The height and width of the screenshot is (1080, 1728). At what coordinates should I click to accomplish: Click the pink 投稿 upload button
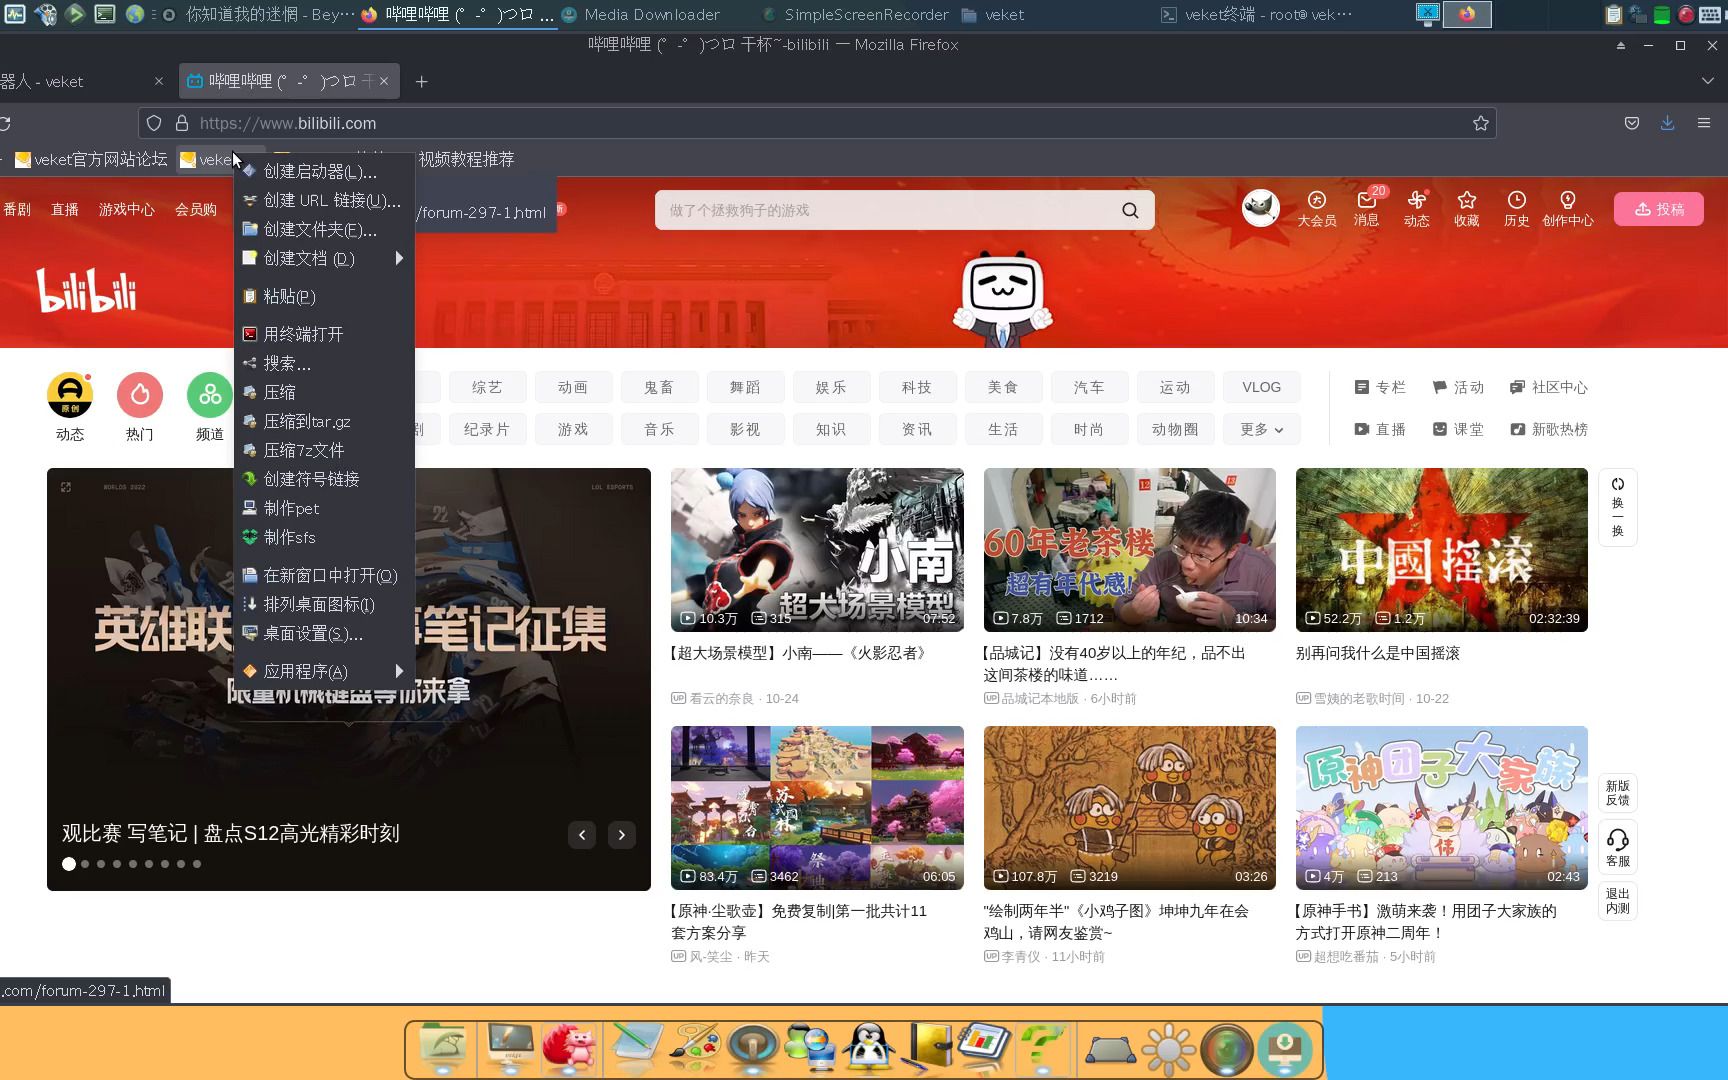click(x=1659, y=209)
